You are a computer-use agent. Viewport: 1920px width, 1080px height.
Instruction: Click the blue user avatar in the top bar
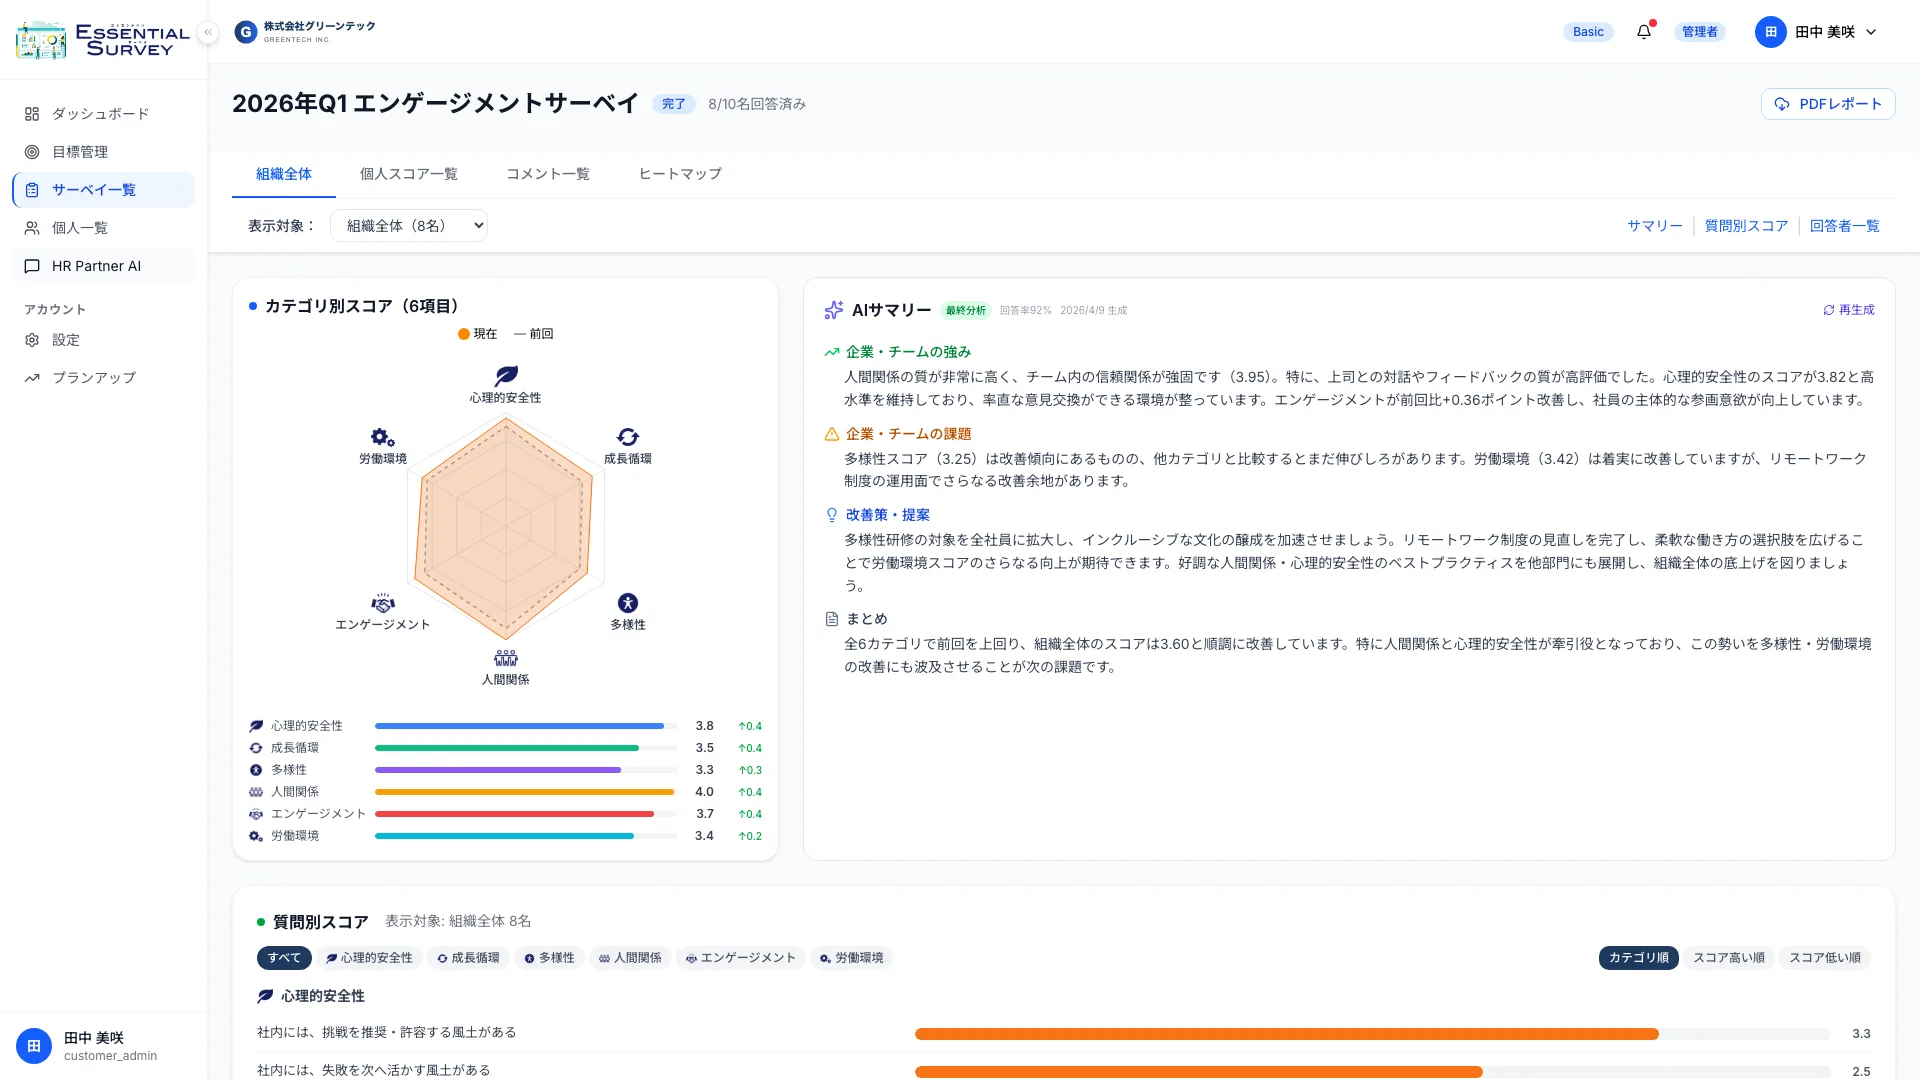click(1771, 32)
